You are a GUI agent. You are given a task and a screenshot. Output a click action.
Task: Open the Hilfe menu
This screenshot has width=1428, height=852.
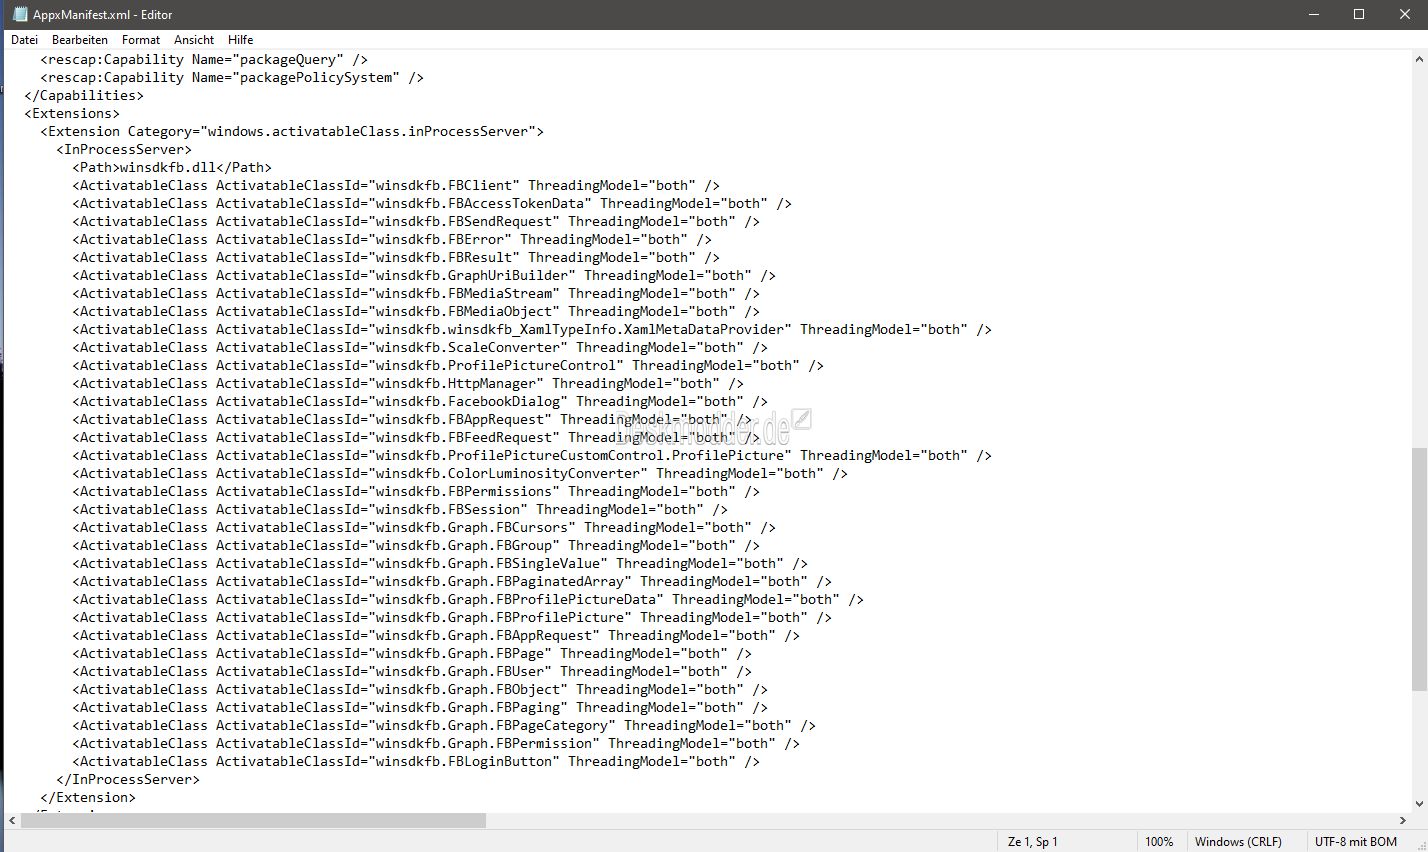pyautogui.click(x=241, y=40)
